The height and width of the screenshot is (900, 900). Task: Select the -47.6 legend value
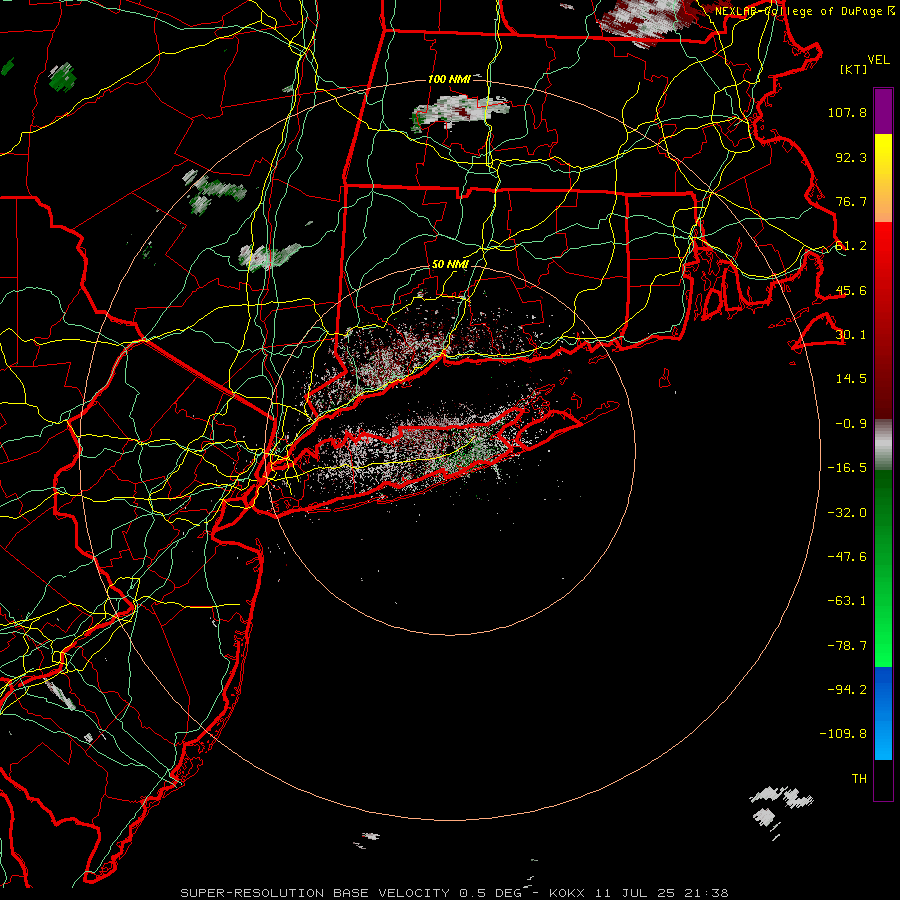pyautogui.click(x=847, y=557)
